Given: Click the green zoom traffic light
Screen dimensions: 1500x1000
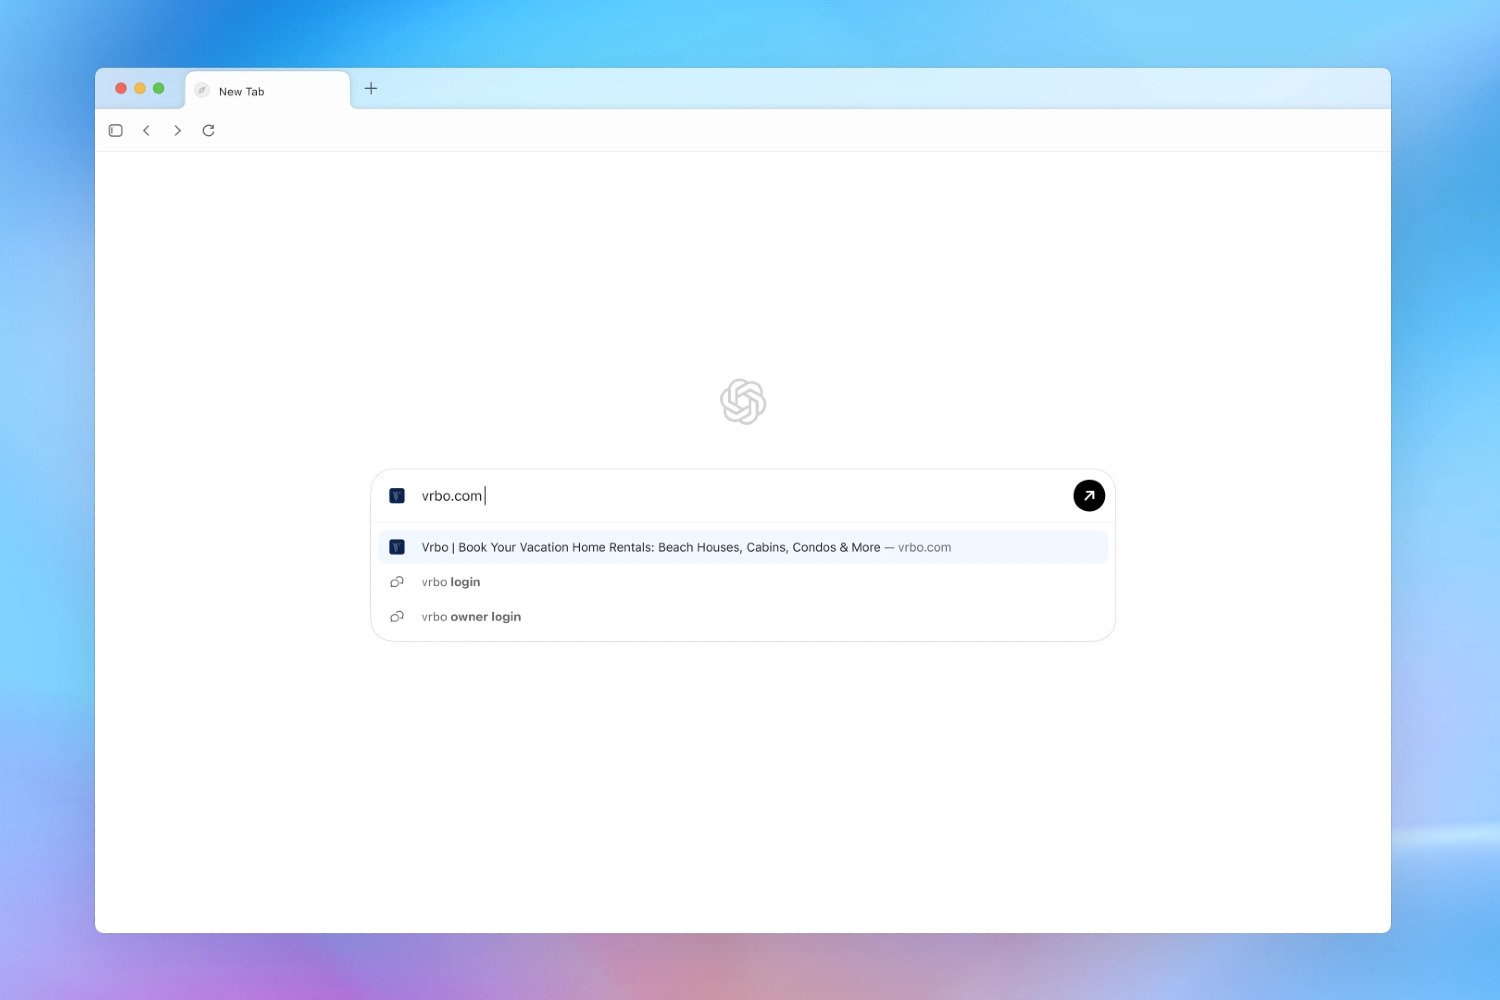Looking at the screenshot, I should 159,87.
